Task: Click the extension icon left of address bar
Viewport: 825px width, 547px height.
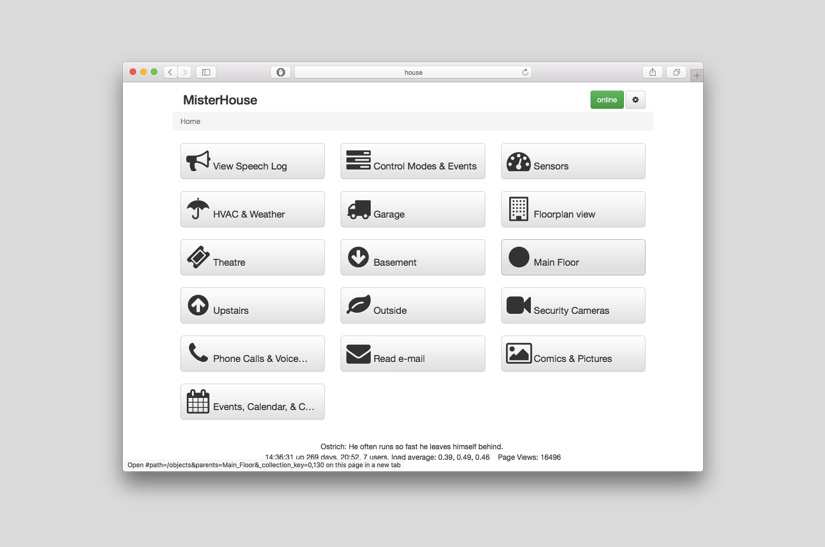Action: pos(280,72)
